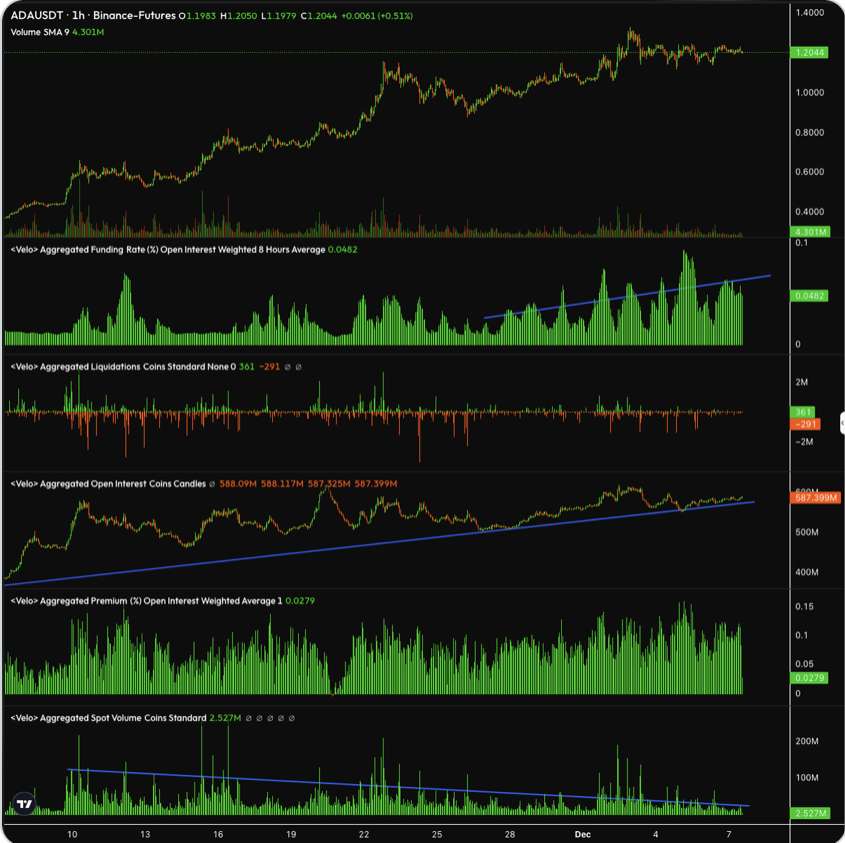
Task: Click the 1.2044 current price label on axis
Action: (x=809, y=52)
